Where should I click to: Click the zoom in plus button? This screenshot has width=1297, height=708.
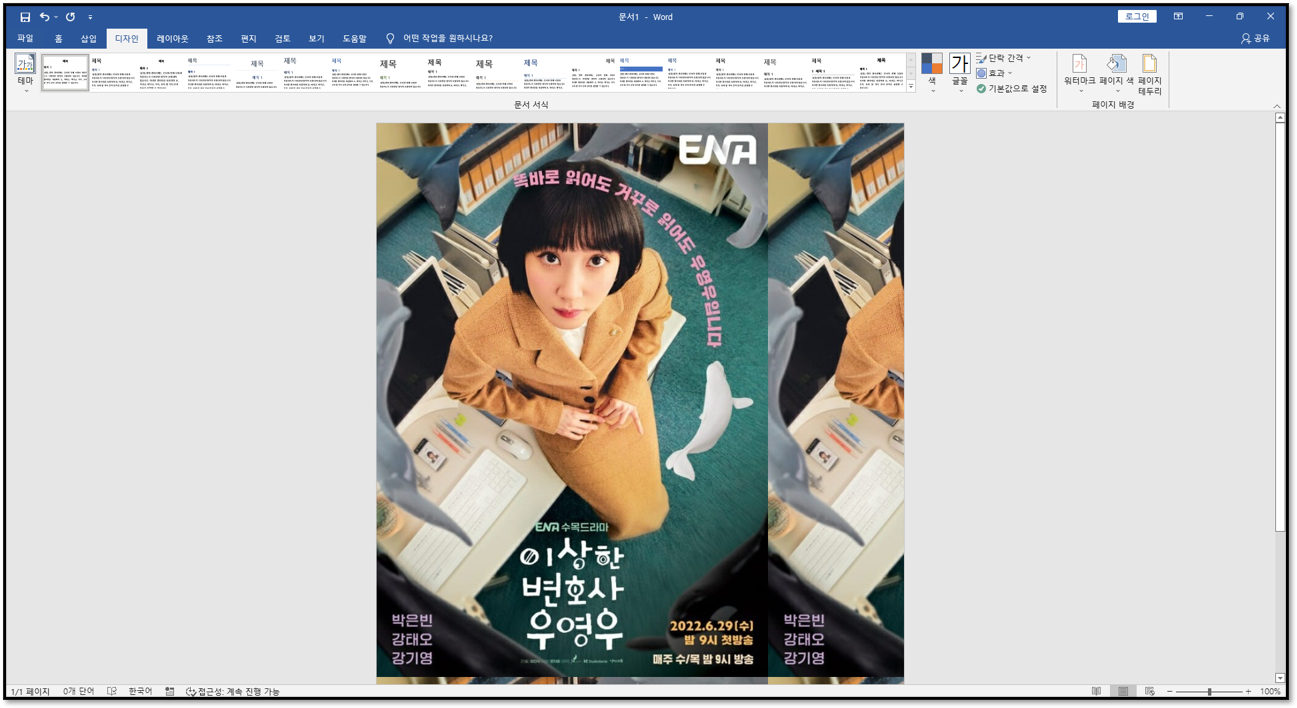(x=1248, y=692)
